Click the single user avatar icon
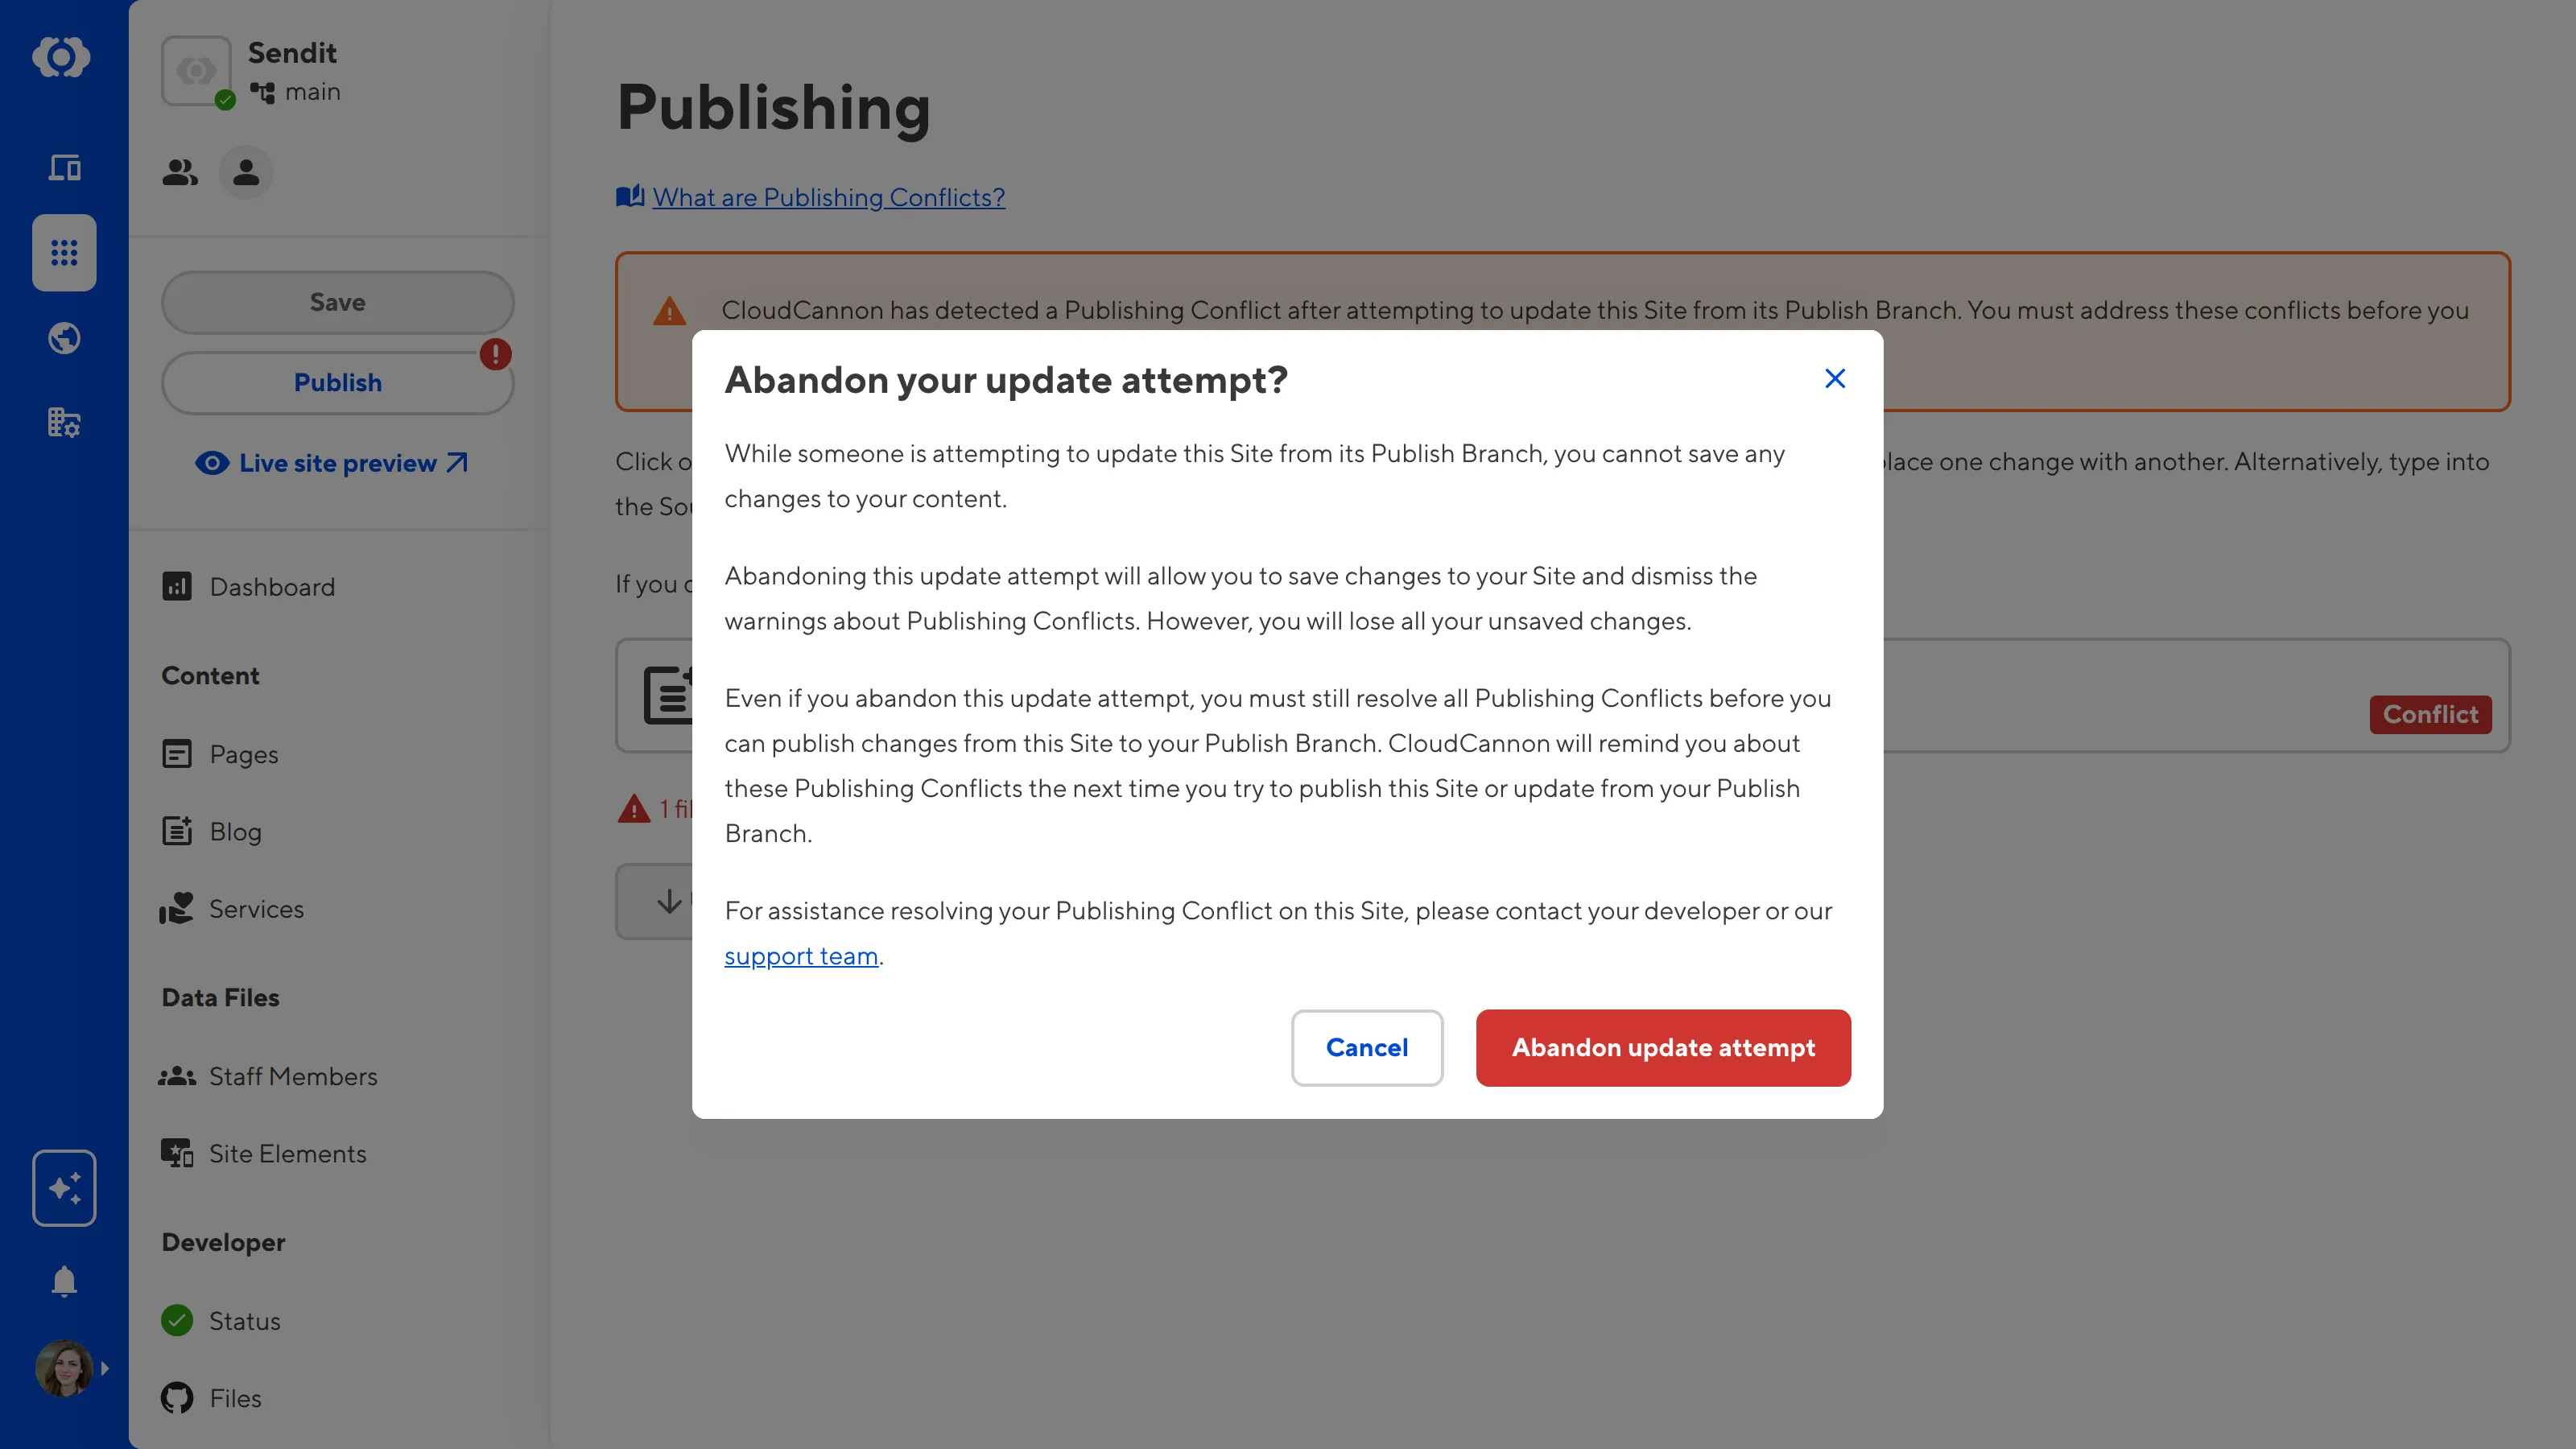 [x=246, y=173]
